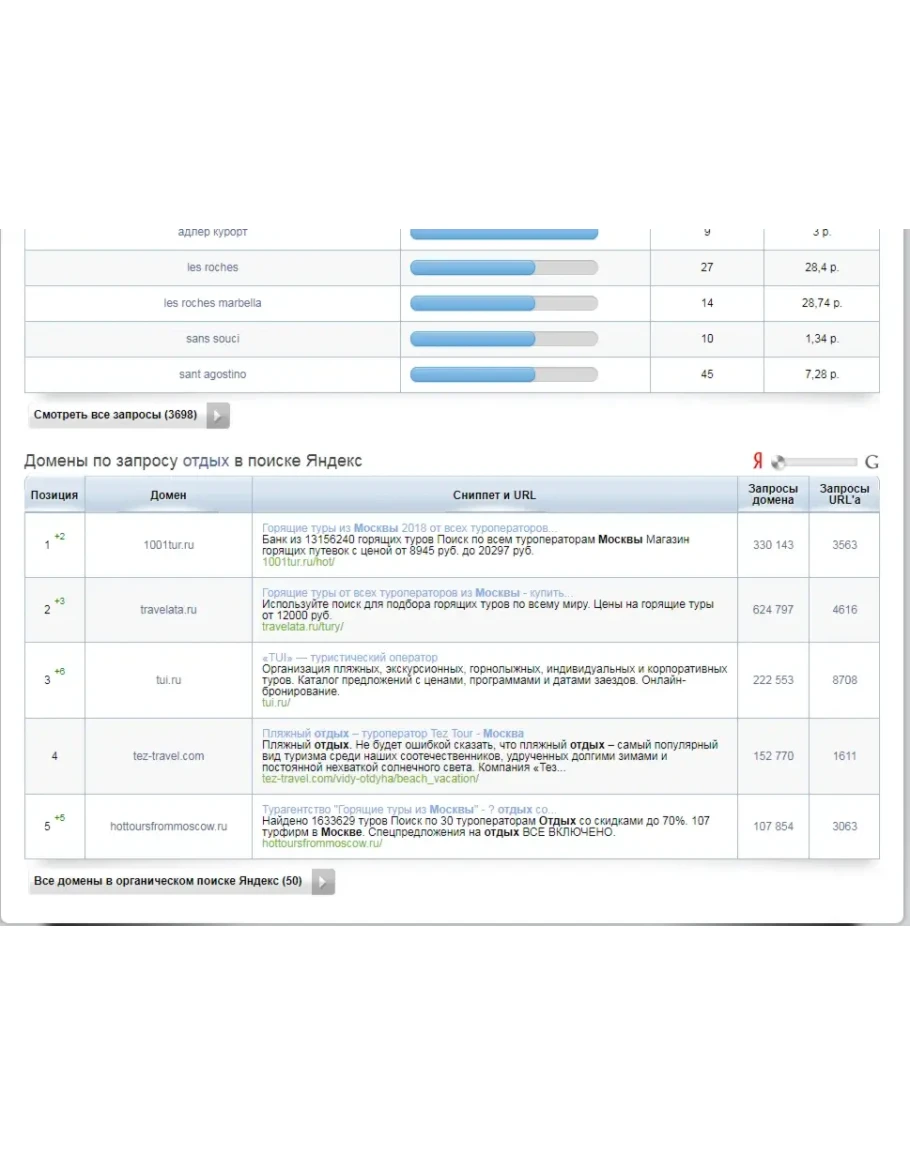Click the Google 'G' icon

(871, 462)
